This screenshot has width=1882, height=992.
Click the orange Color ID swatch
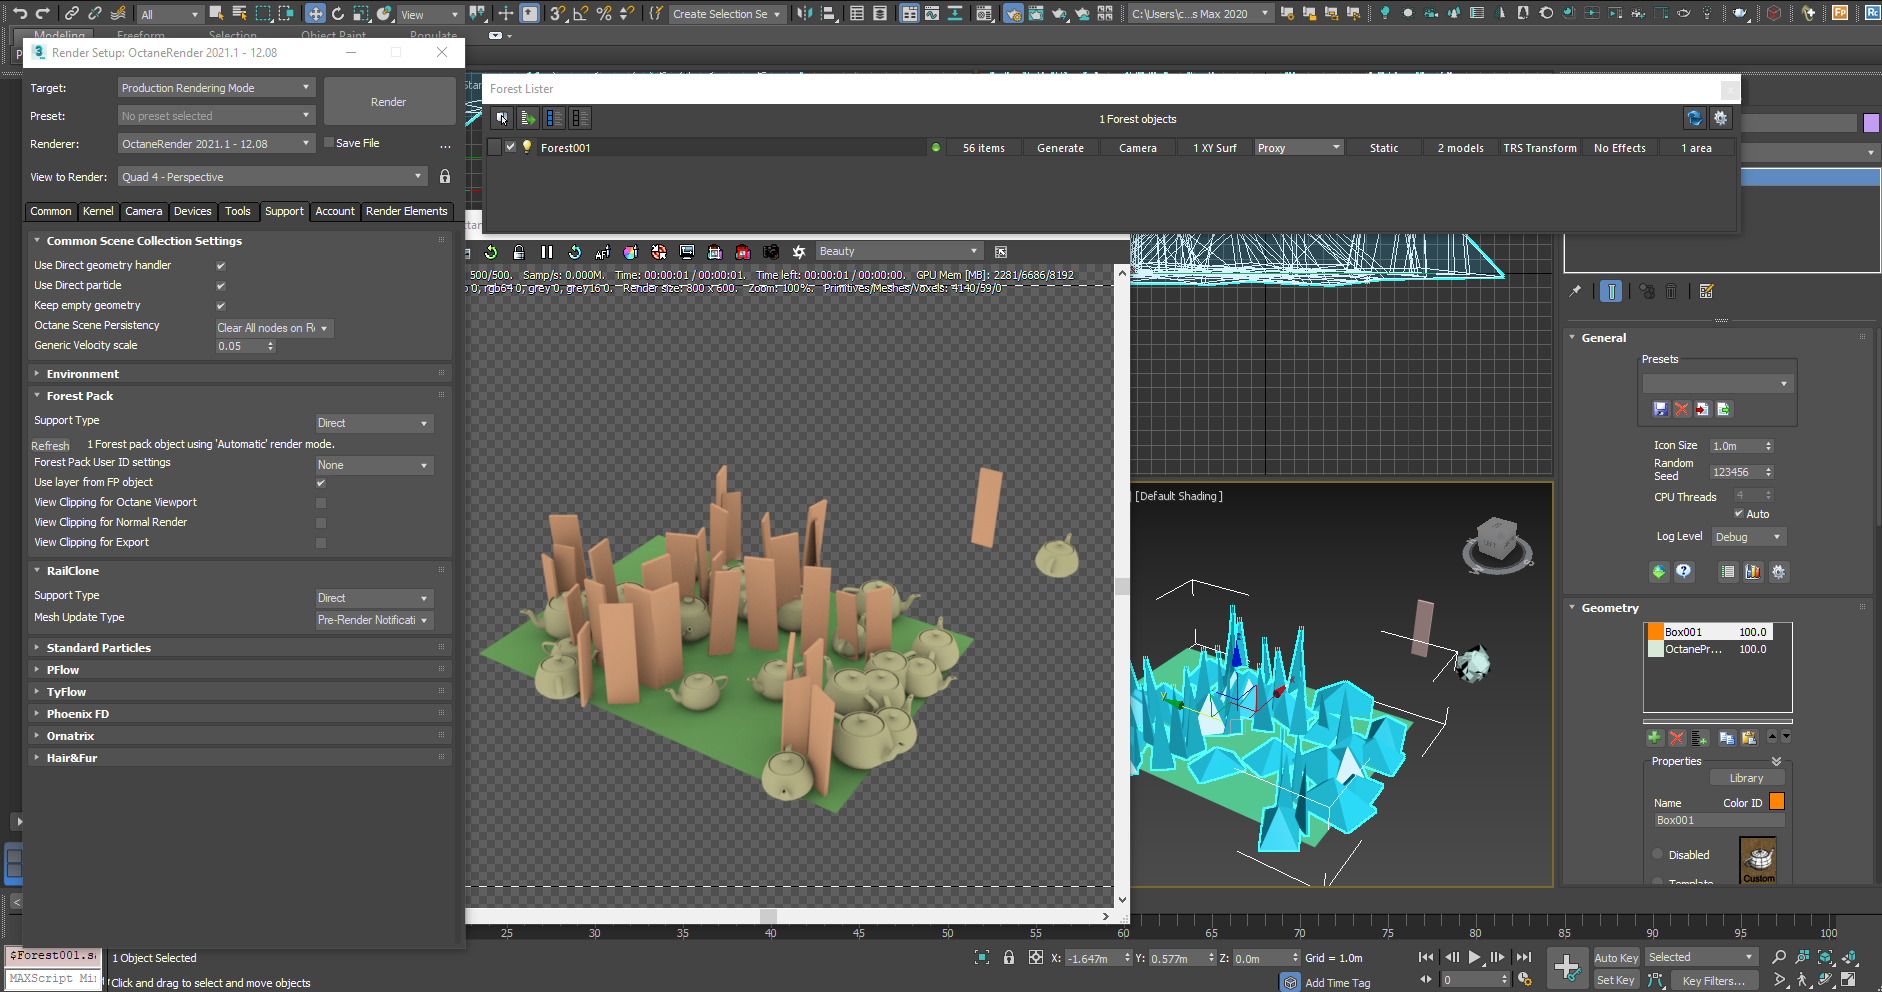tap(1776, 802)
